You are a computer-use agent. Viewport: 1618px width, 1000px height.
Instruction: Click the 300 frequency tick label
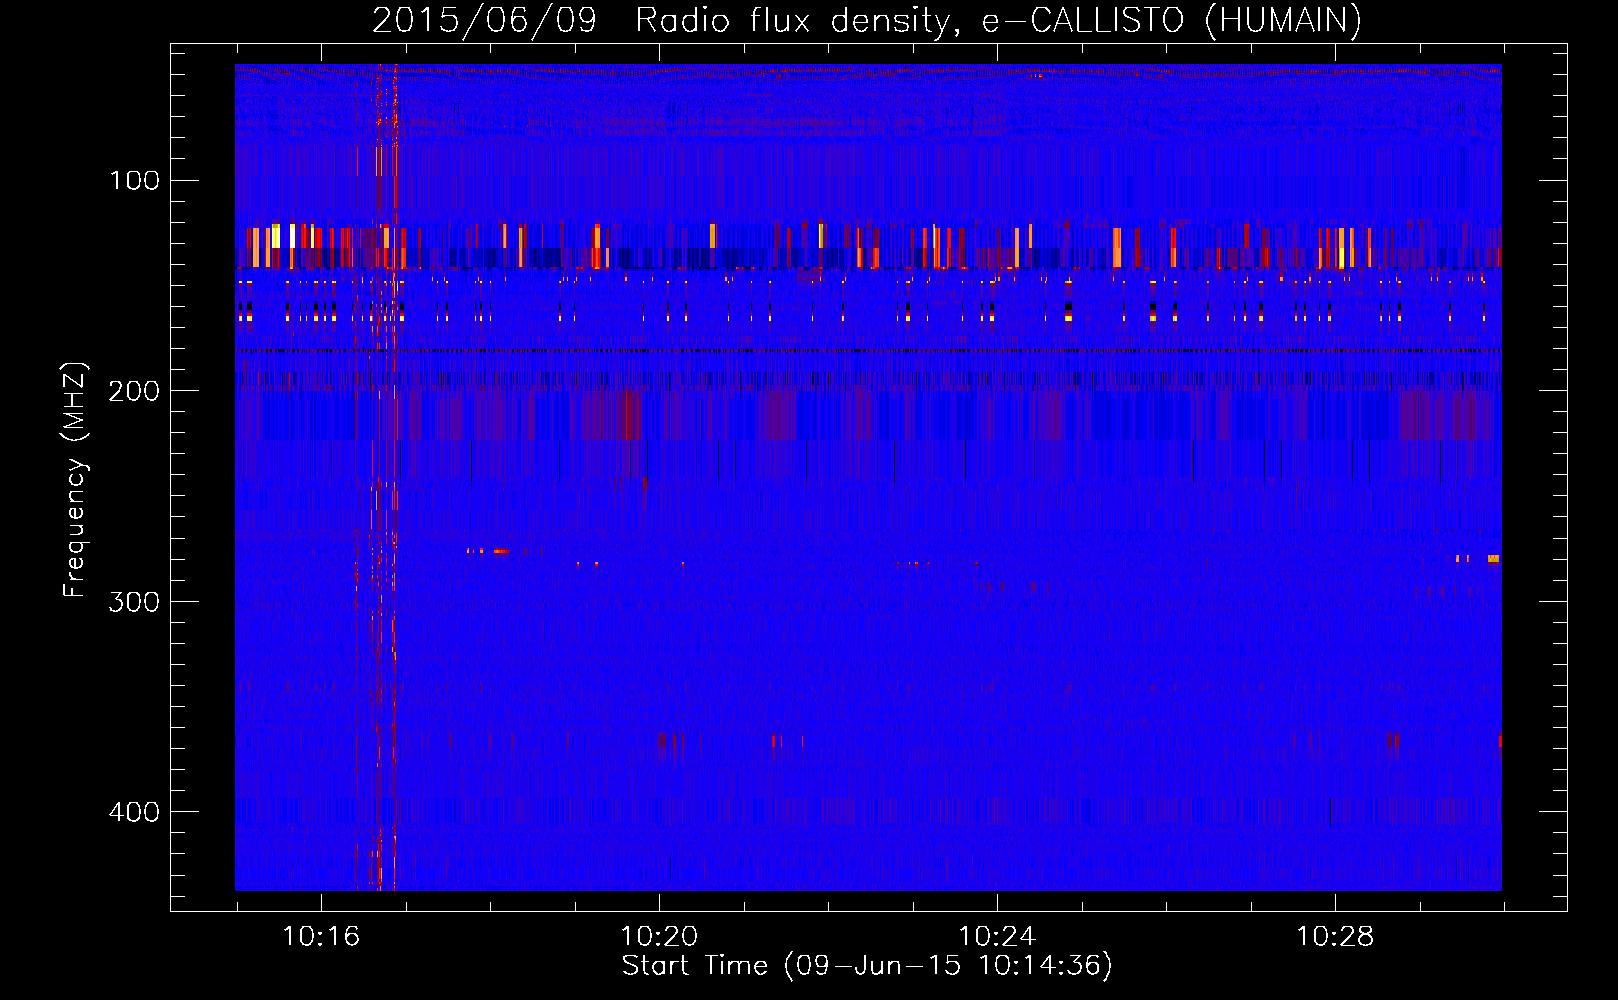pos(135,601)
